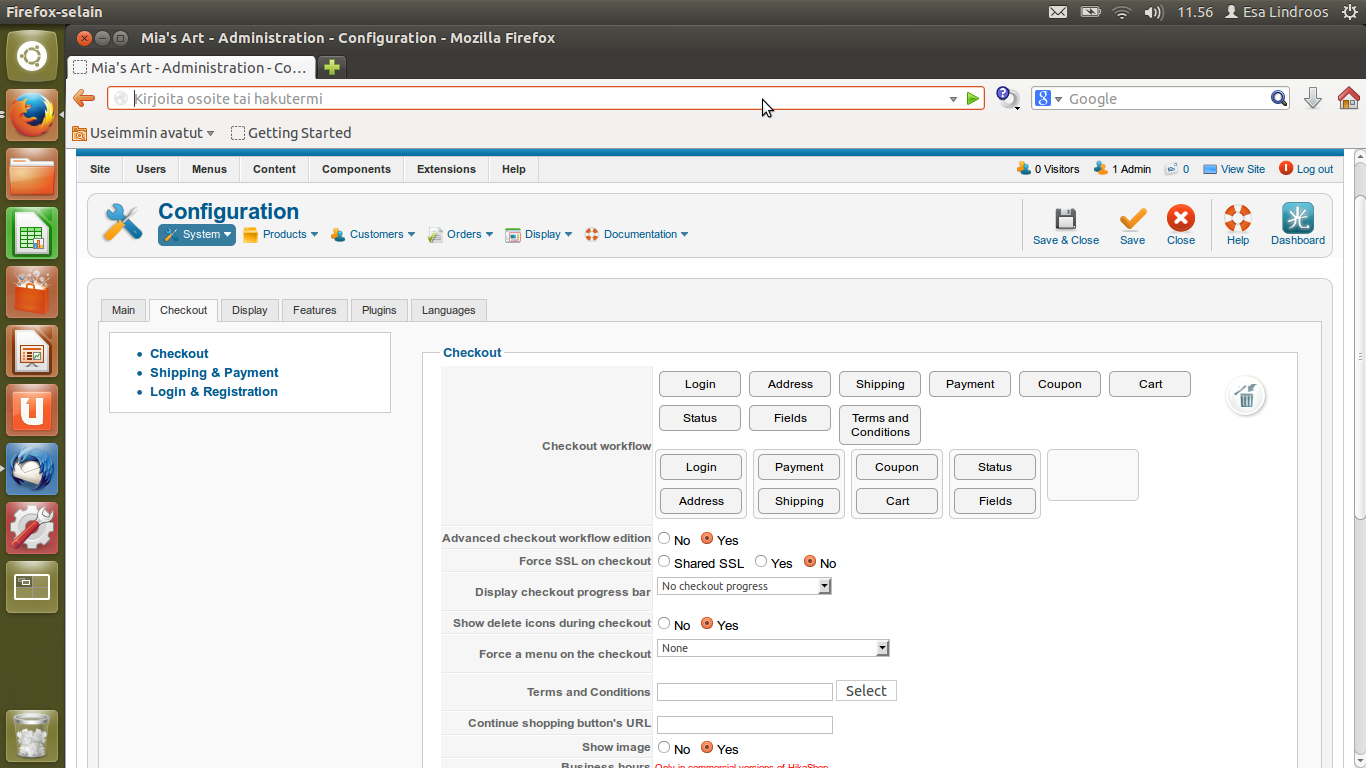Go to the Dashboard icon
This screenshot has height=768, width=1366.
[x=1298, y=218]
